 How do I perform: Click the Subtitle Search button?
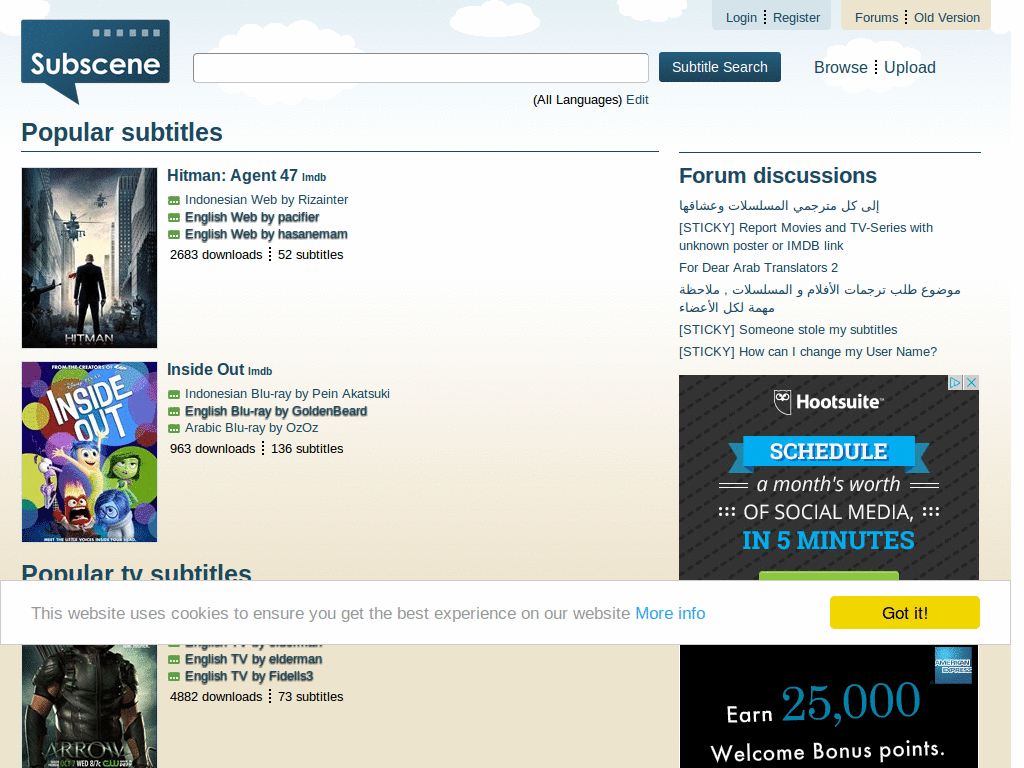tap(720, 67)
